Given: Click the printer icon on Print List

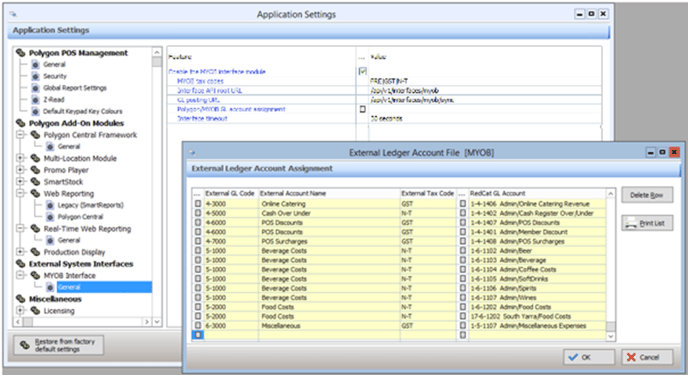Looking at the screenshot, I should pos(631,223).
